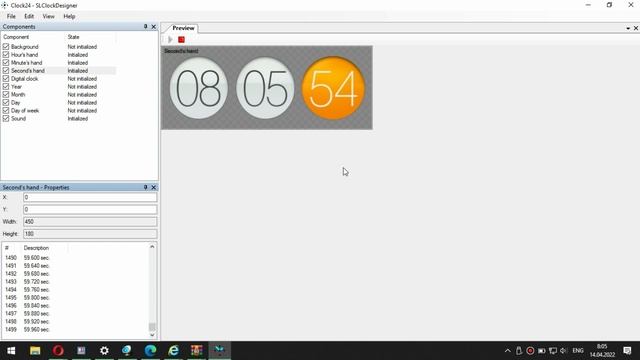Screen dimensions: 640x360
Task: Open volume control in system tray
Action: (x=564, y=351)
